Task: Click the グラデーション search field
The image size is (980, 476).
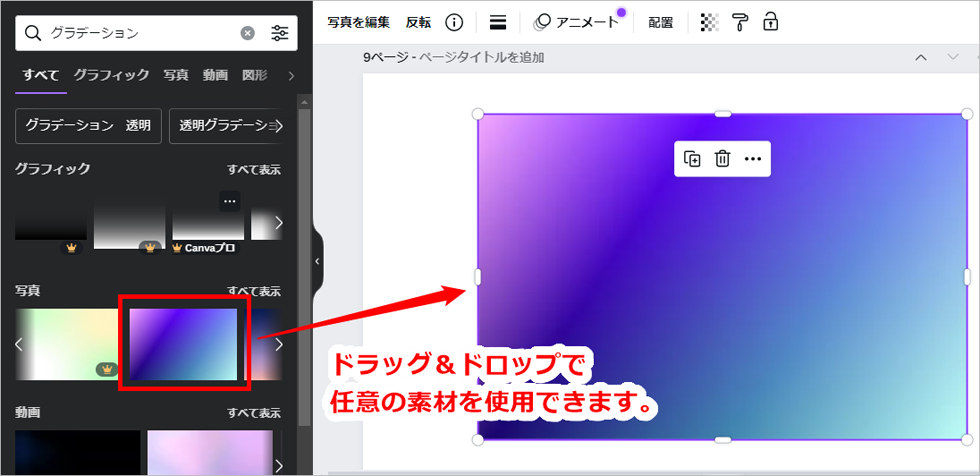Action: coord(156,33)
